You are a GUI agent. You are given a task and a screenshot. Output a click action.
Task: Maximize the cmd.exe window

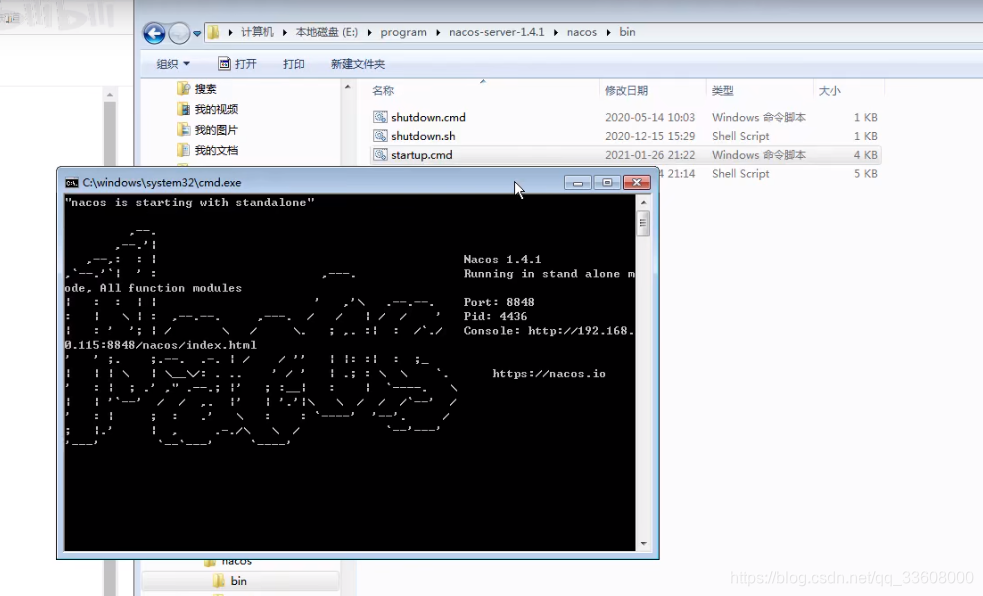coord(607,182)
